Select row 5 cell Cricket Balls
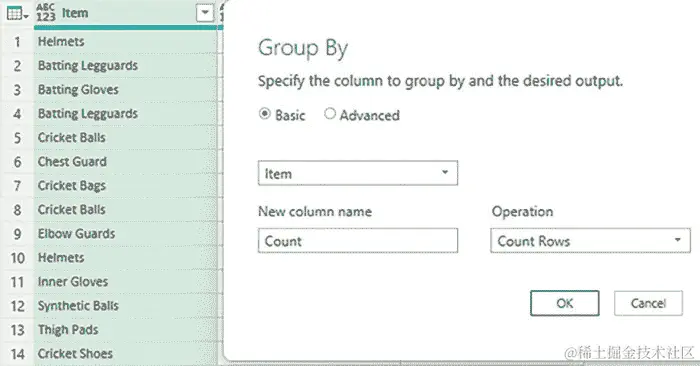 pos(125,137)
